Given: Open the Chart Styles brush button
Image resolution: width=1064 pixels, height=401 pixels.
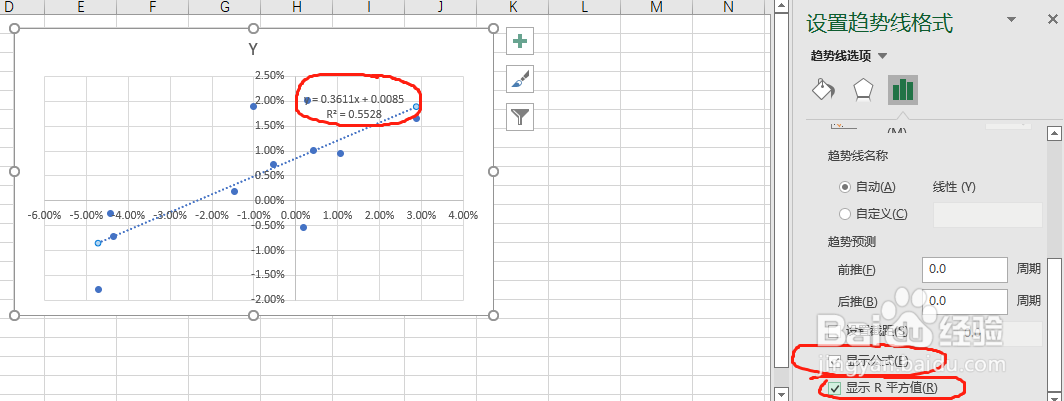Looking at the screenshot, I should [520, 79].
